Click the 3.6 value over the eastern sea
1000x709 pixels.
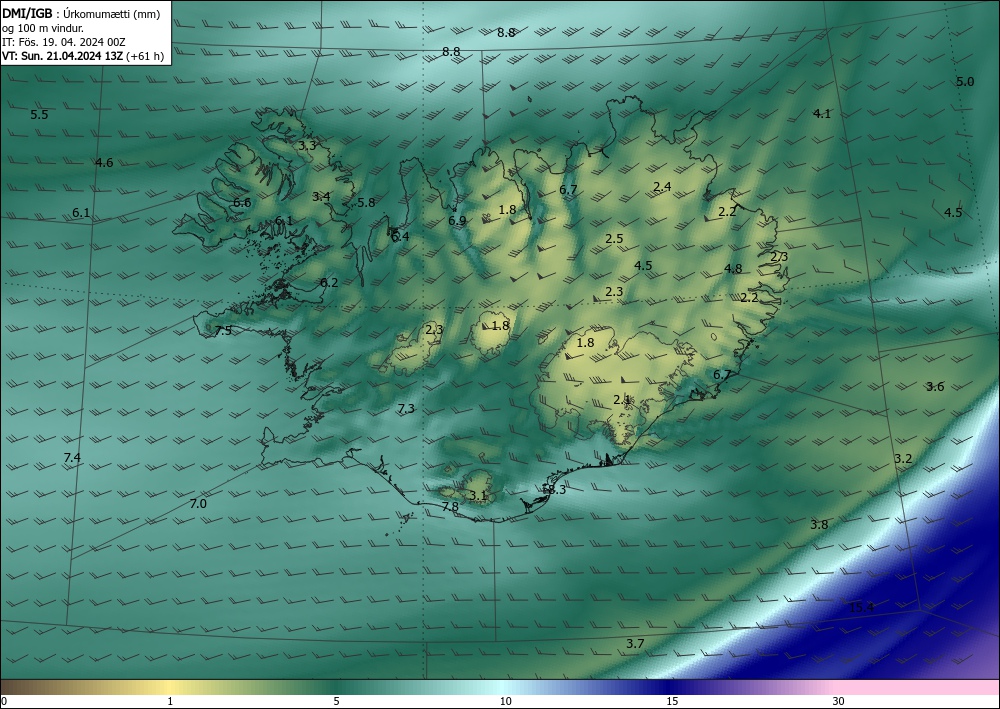click(935, 386)
